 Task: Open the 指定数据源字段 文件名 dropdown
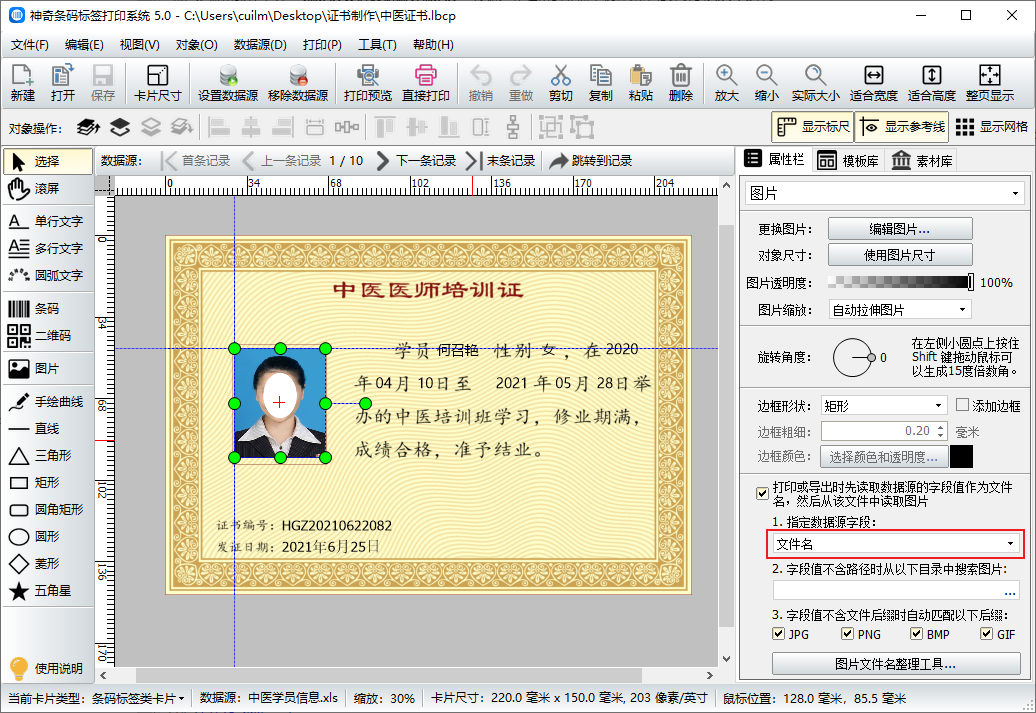[x=895, y=544]
